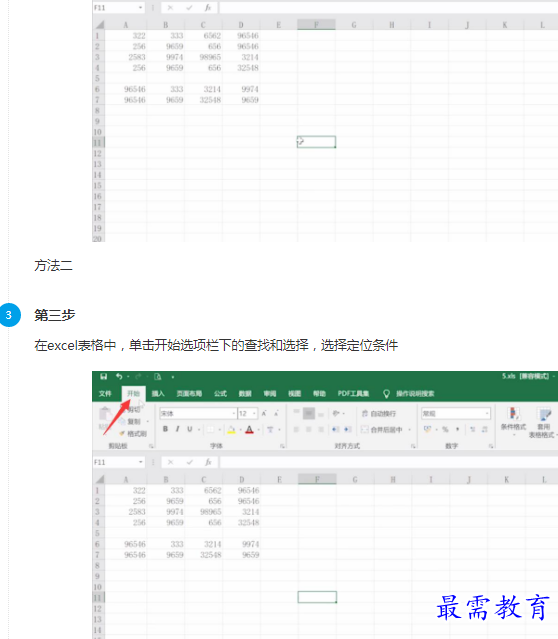
Task: Toggle Italic formatting in the ribbon
Action: 177,429
